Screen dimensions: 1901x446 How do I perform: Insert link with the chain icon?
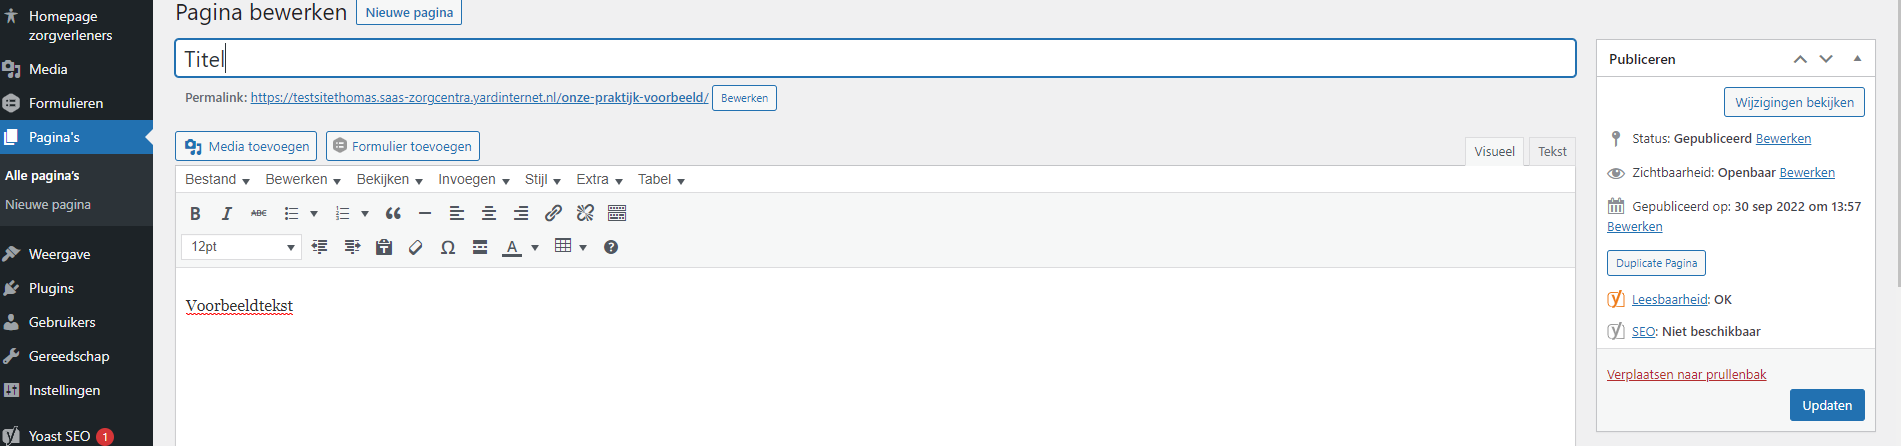click(x=553, y=213)
